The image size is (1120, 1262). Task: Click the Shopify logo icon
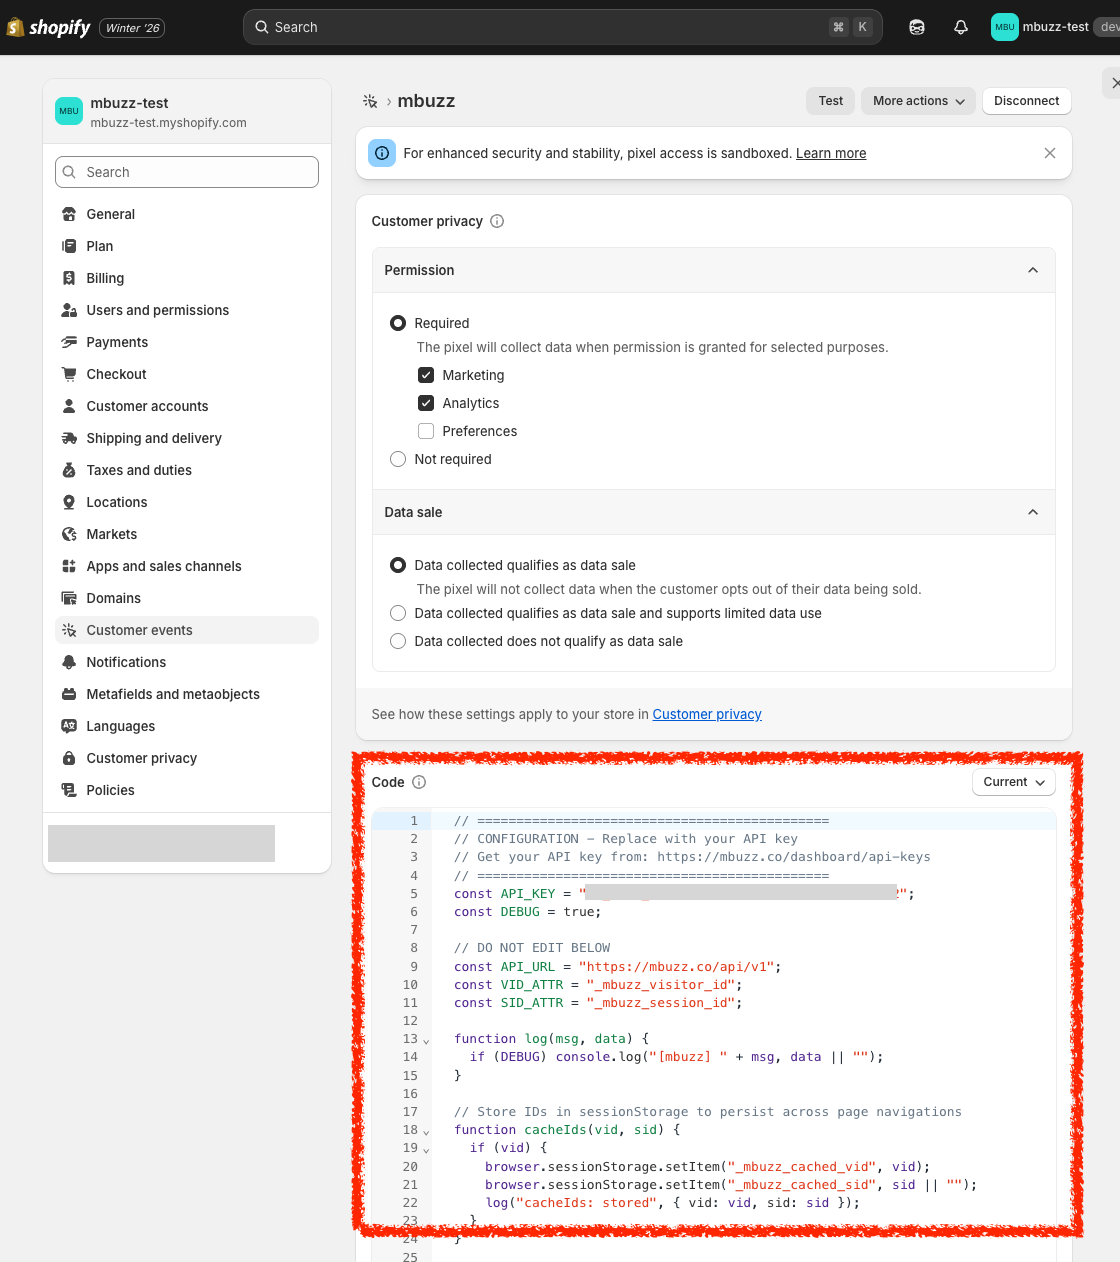click(16, 27)
